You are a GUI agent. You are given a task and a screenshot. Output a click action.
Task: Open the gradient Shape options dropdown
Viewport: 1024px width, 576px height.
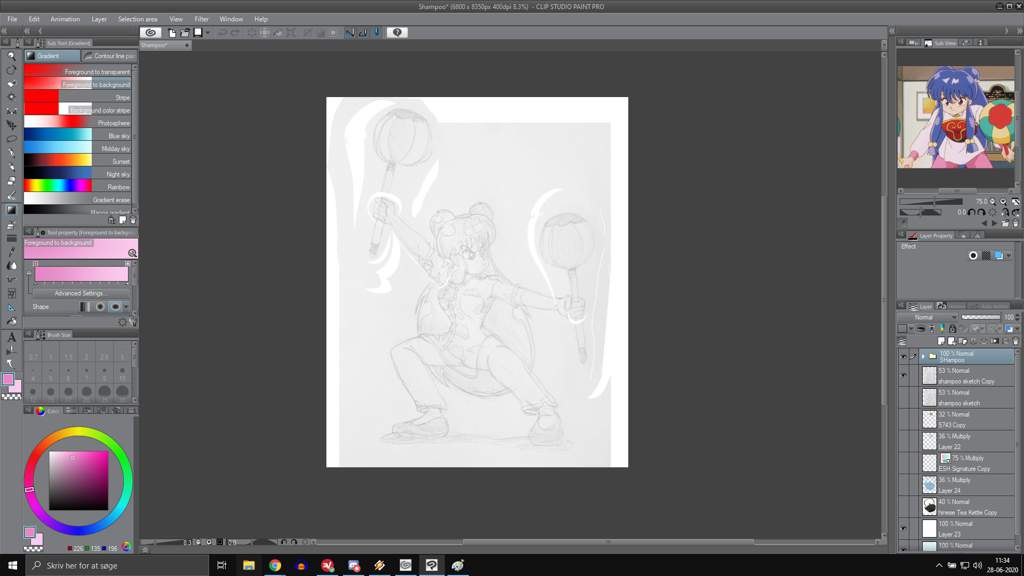click(x=126, y=306)
